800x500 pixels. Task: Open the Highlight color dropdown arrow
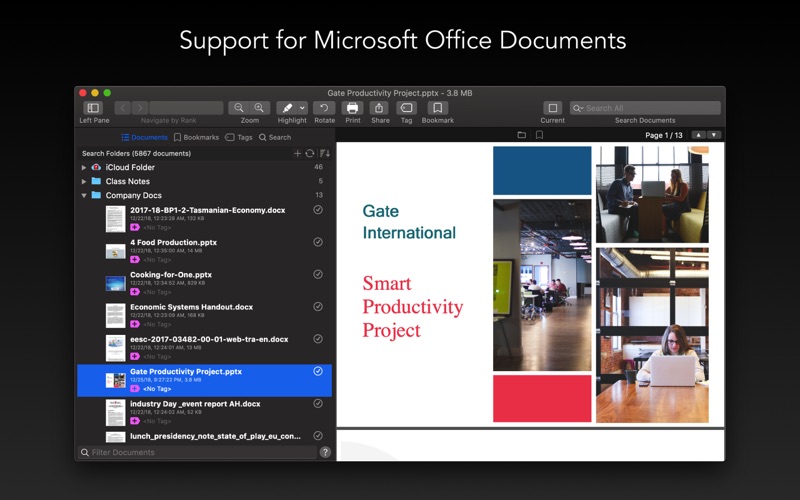302,108
